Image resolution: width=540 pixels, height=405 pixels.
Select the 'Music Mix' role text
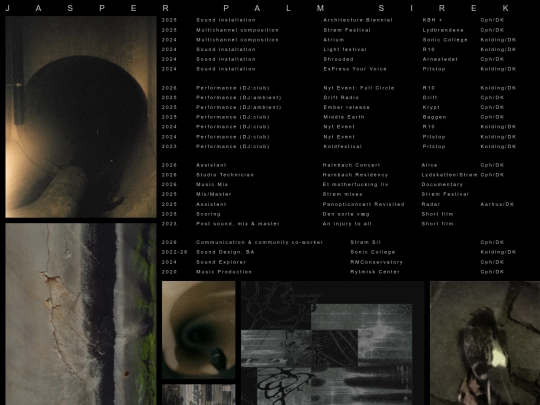pos(212,184)
